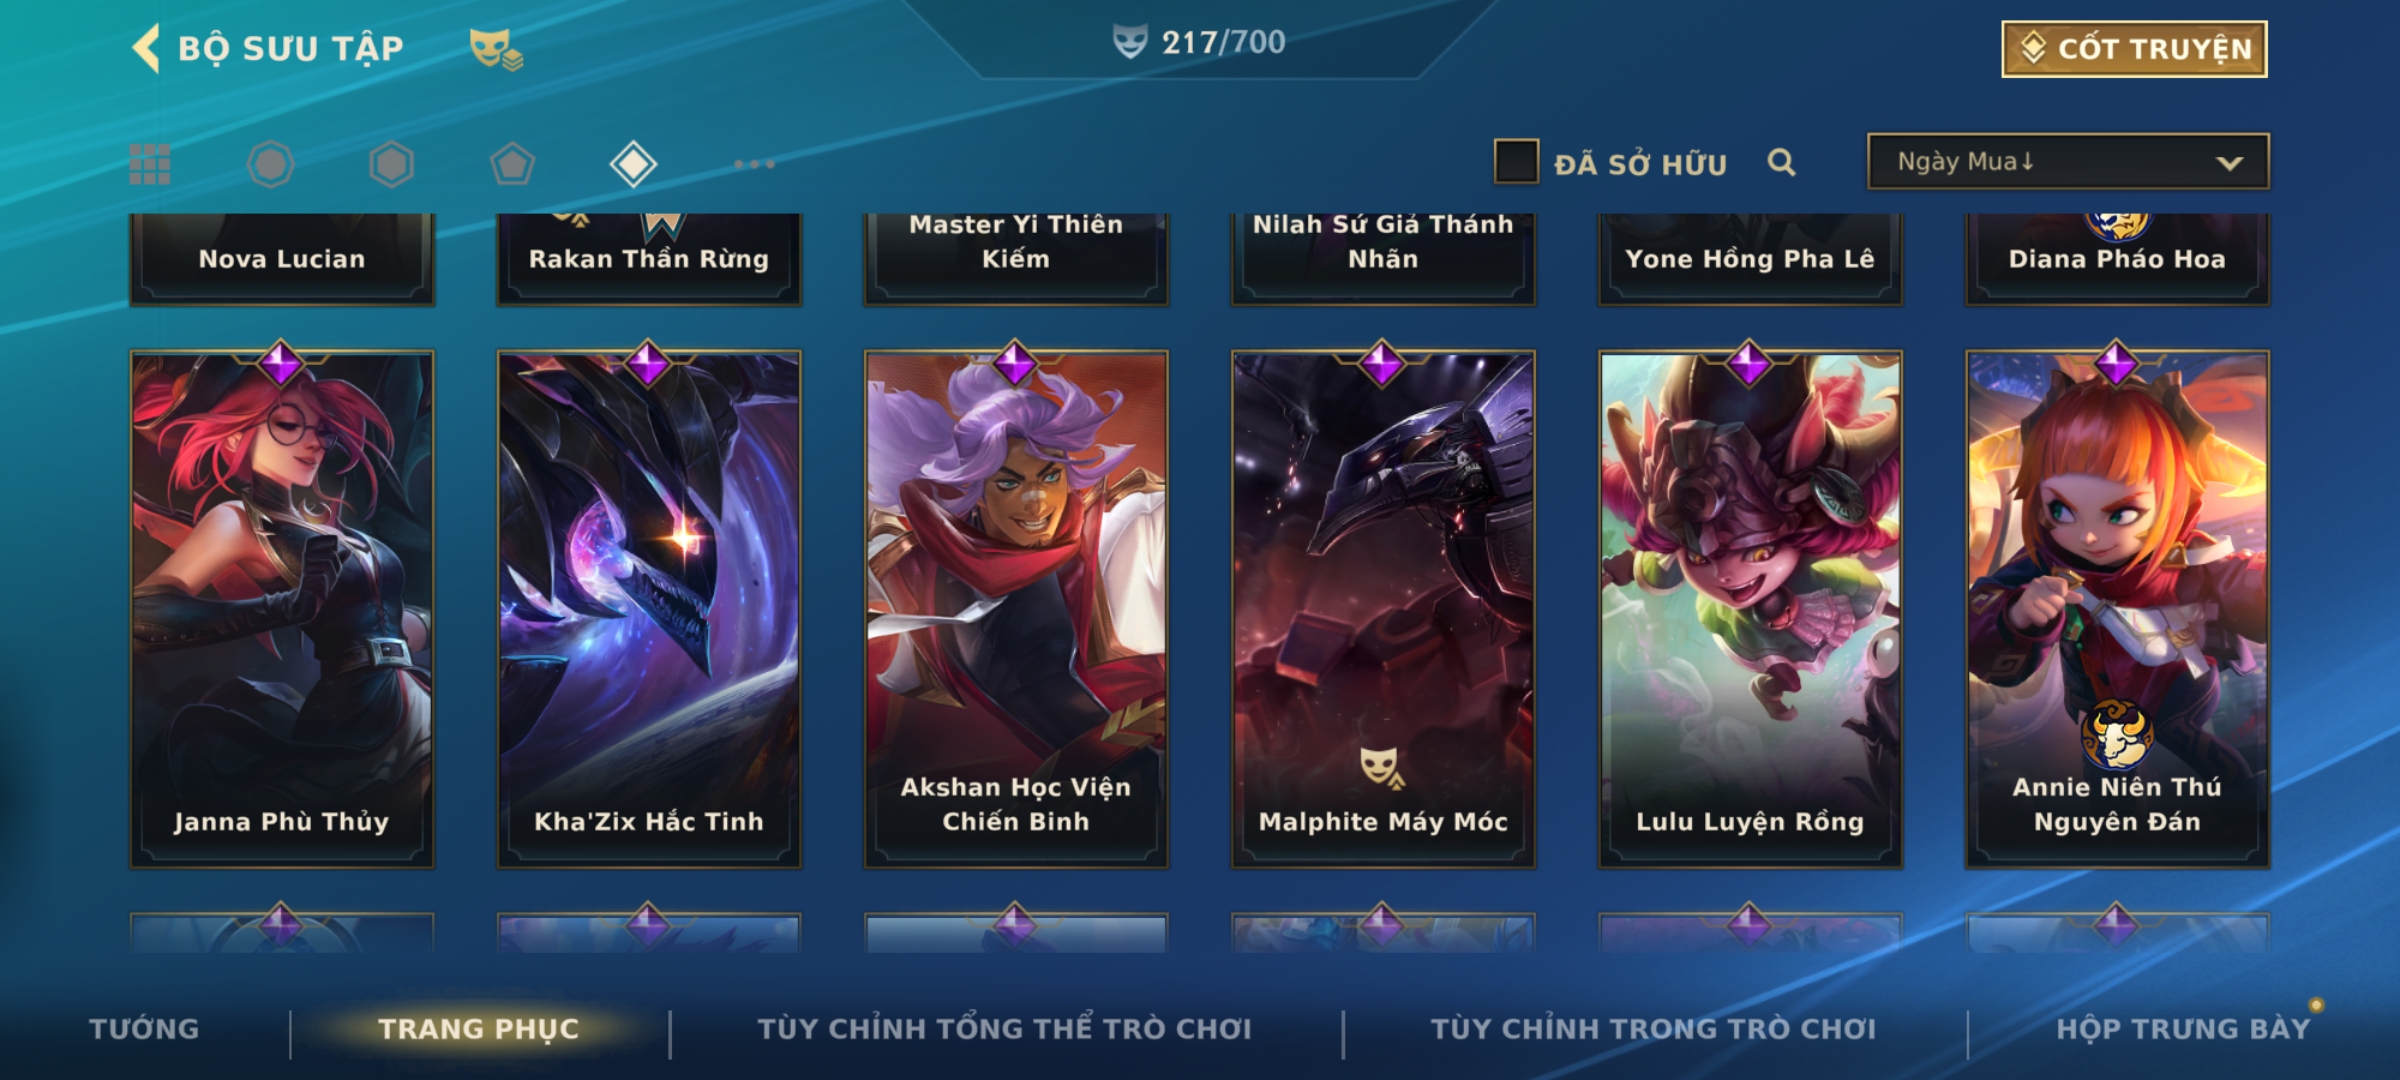Select the diamond rarity filter icon
The height and width of the screenshot is (1080, 2400).
point(633,164)
